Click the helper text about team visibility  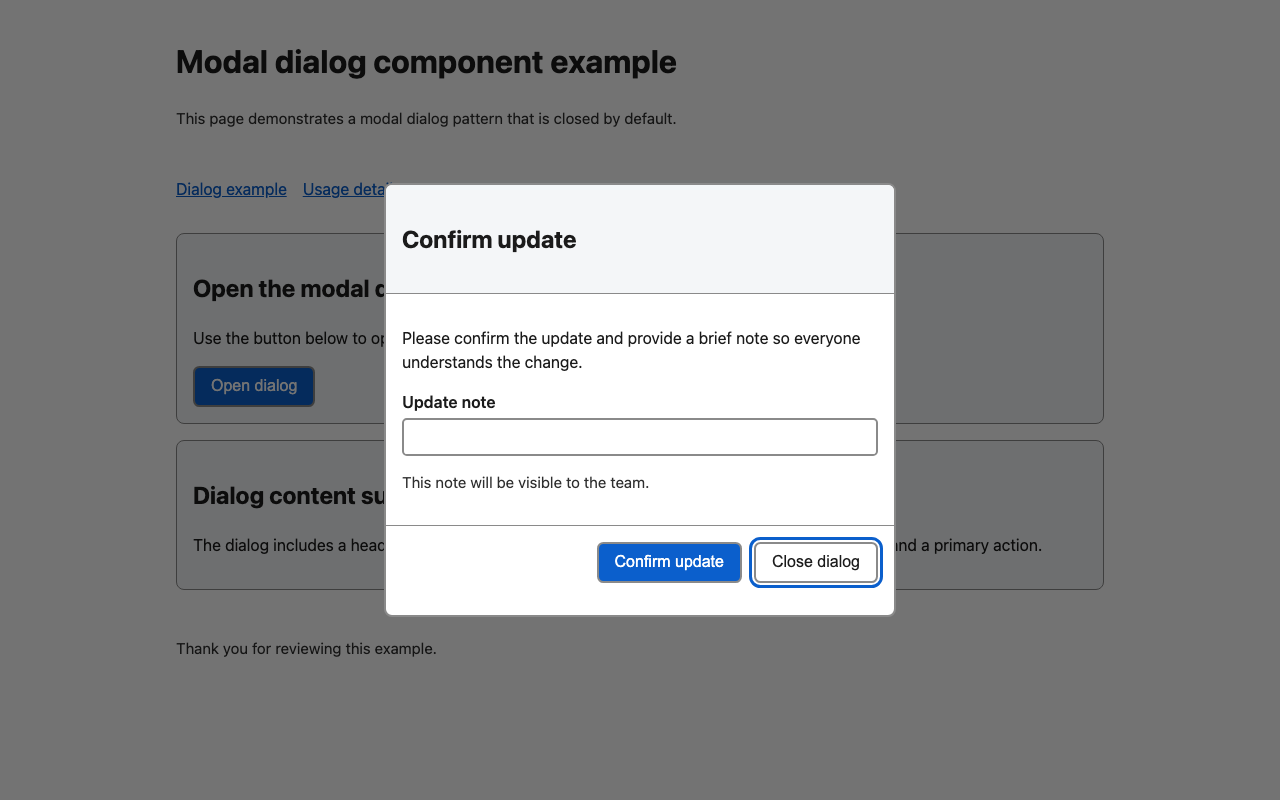pos(525,482)
